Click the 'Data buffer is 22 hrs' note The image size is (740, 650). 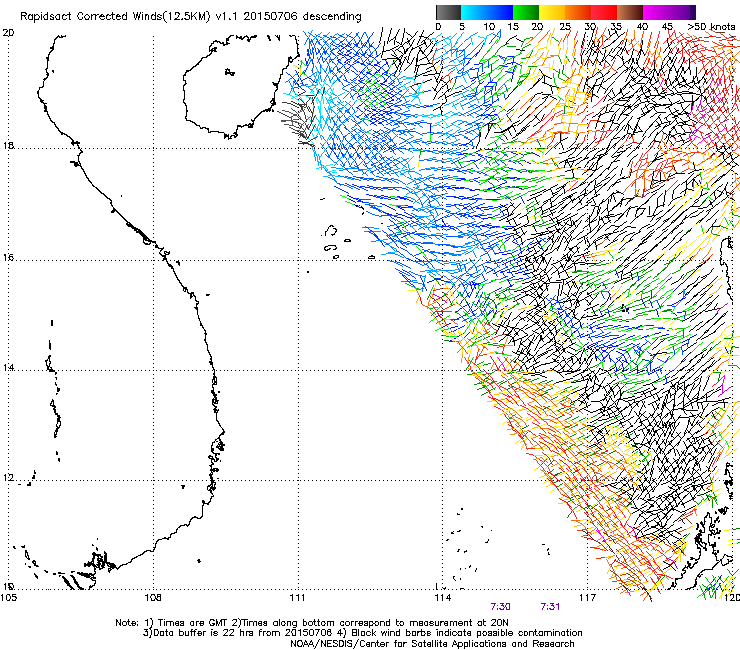point(237,633)
